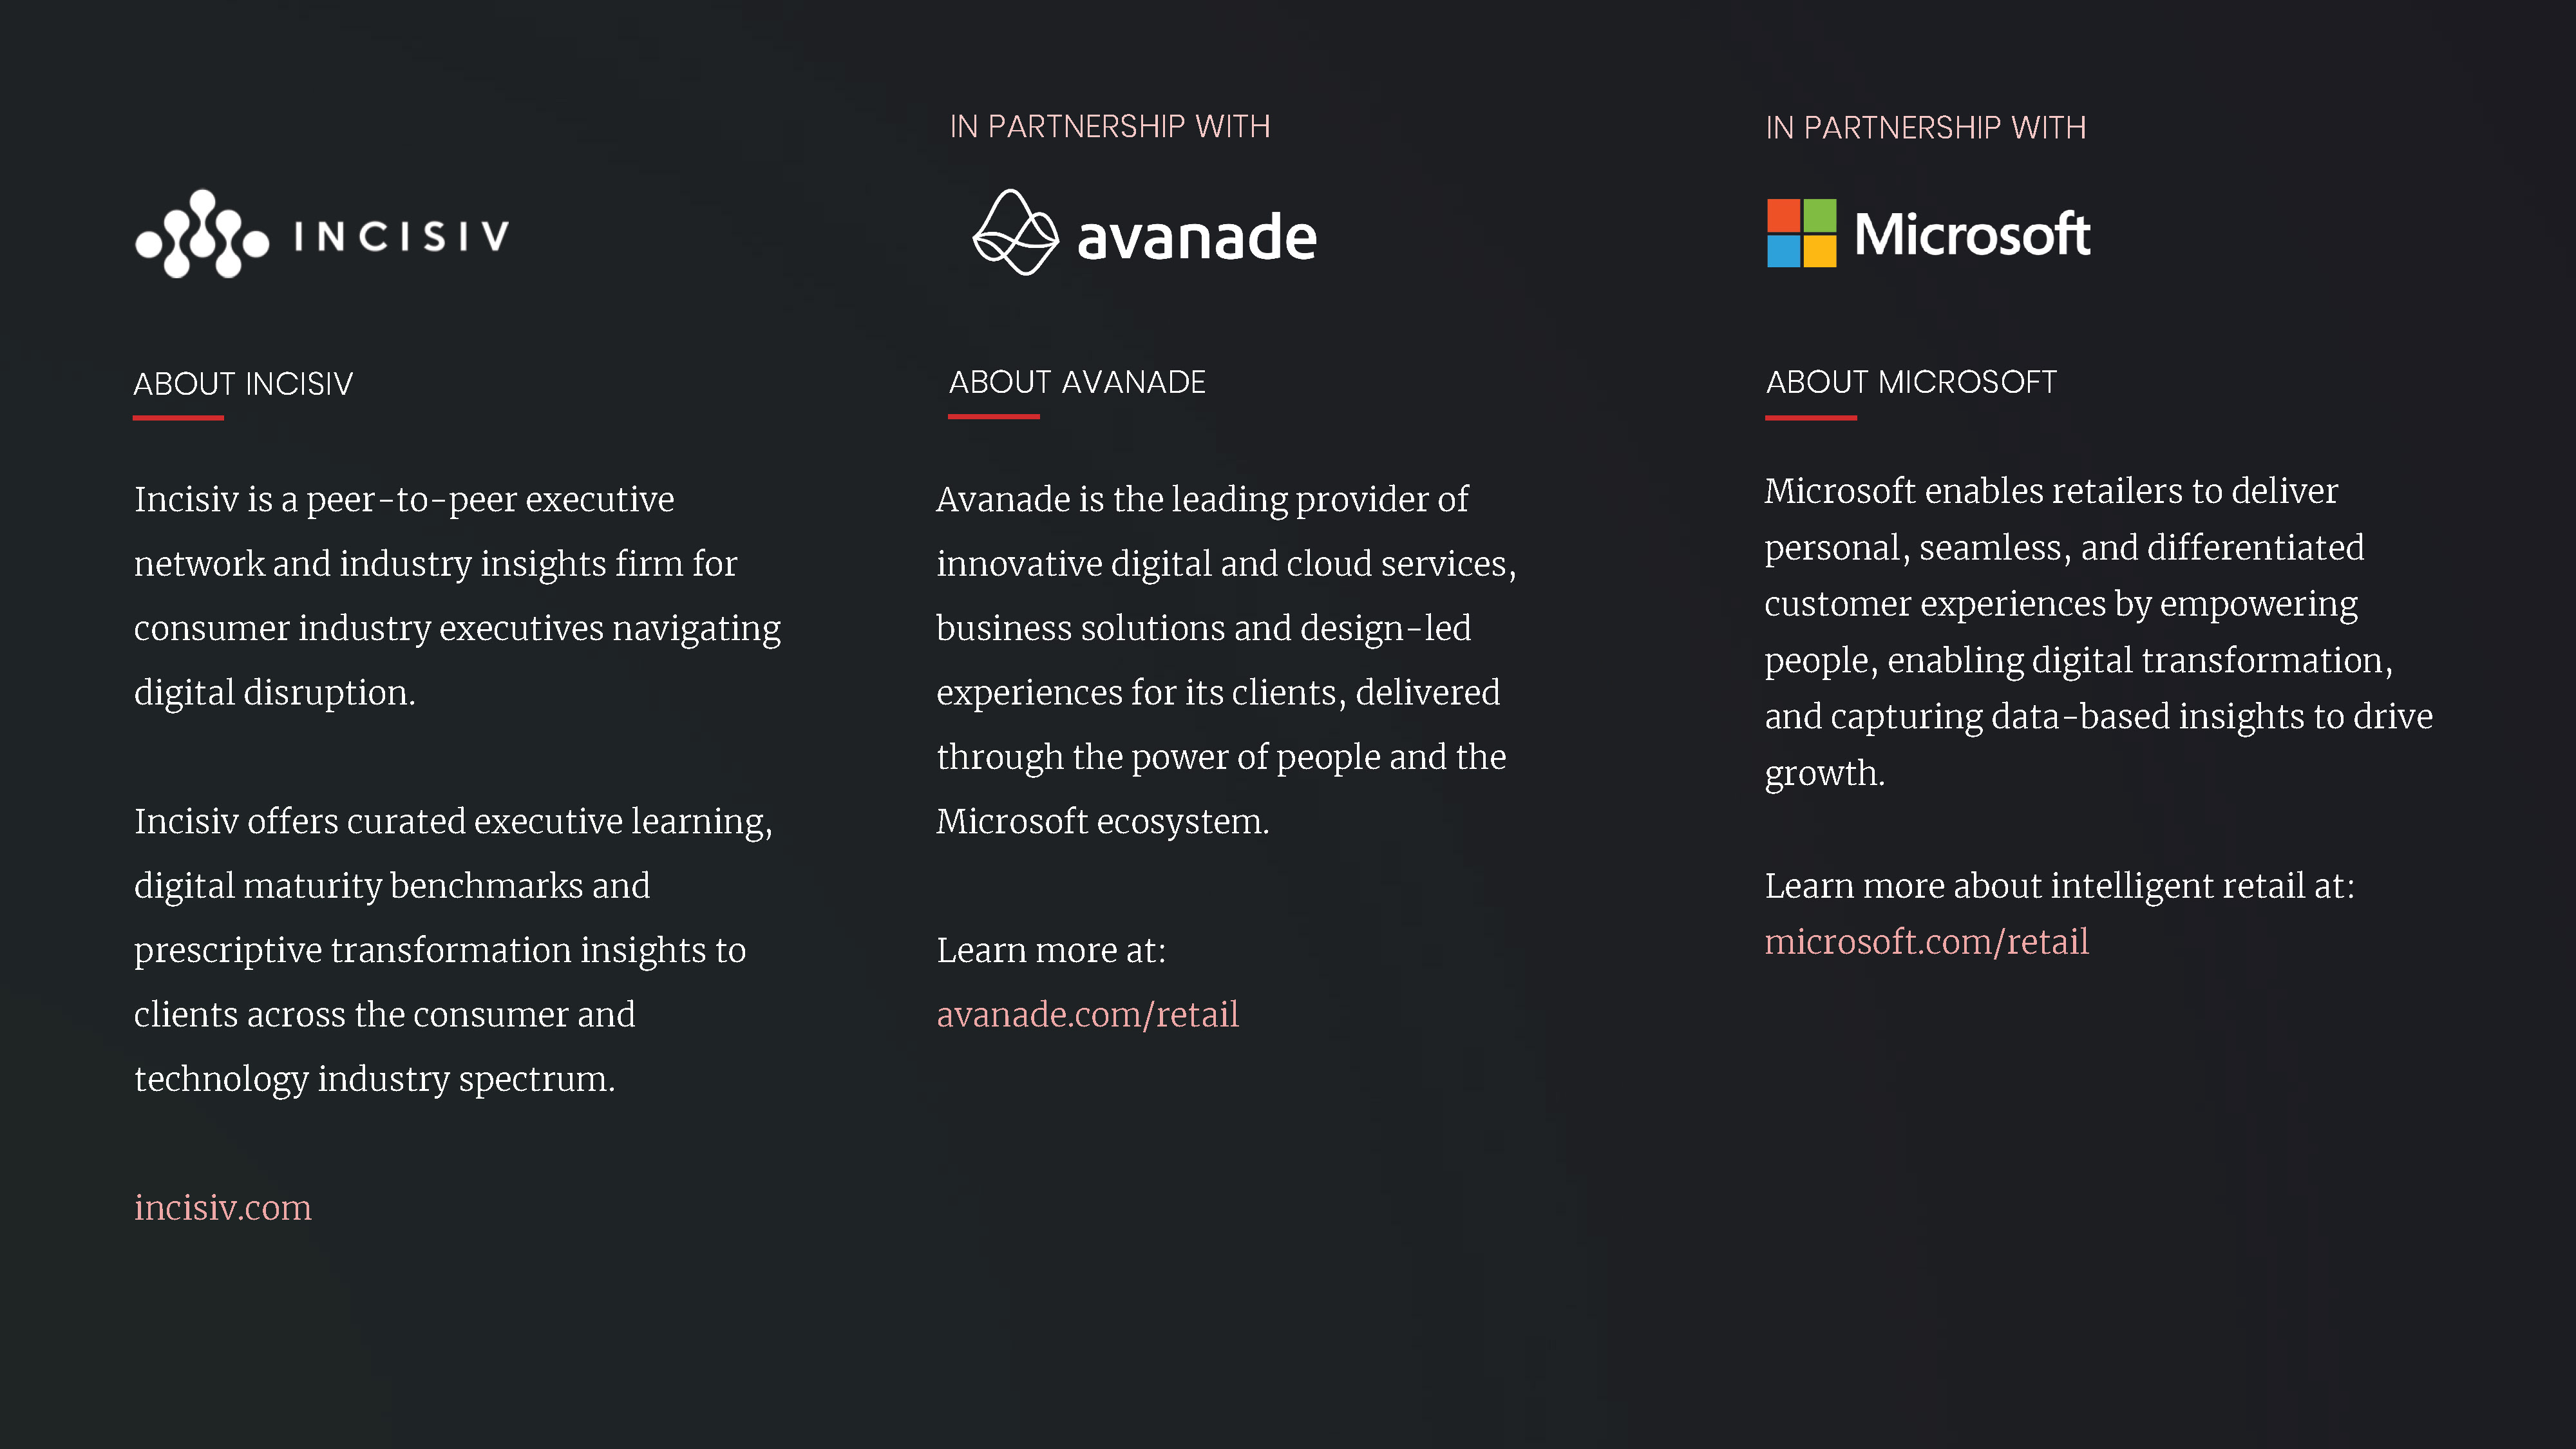Click the red underline below ABOUT AVANADE
The image size is (2576, 1449).
point(994,416)
